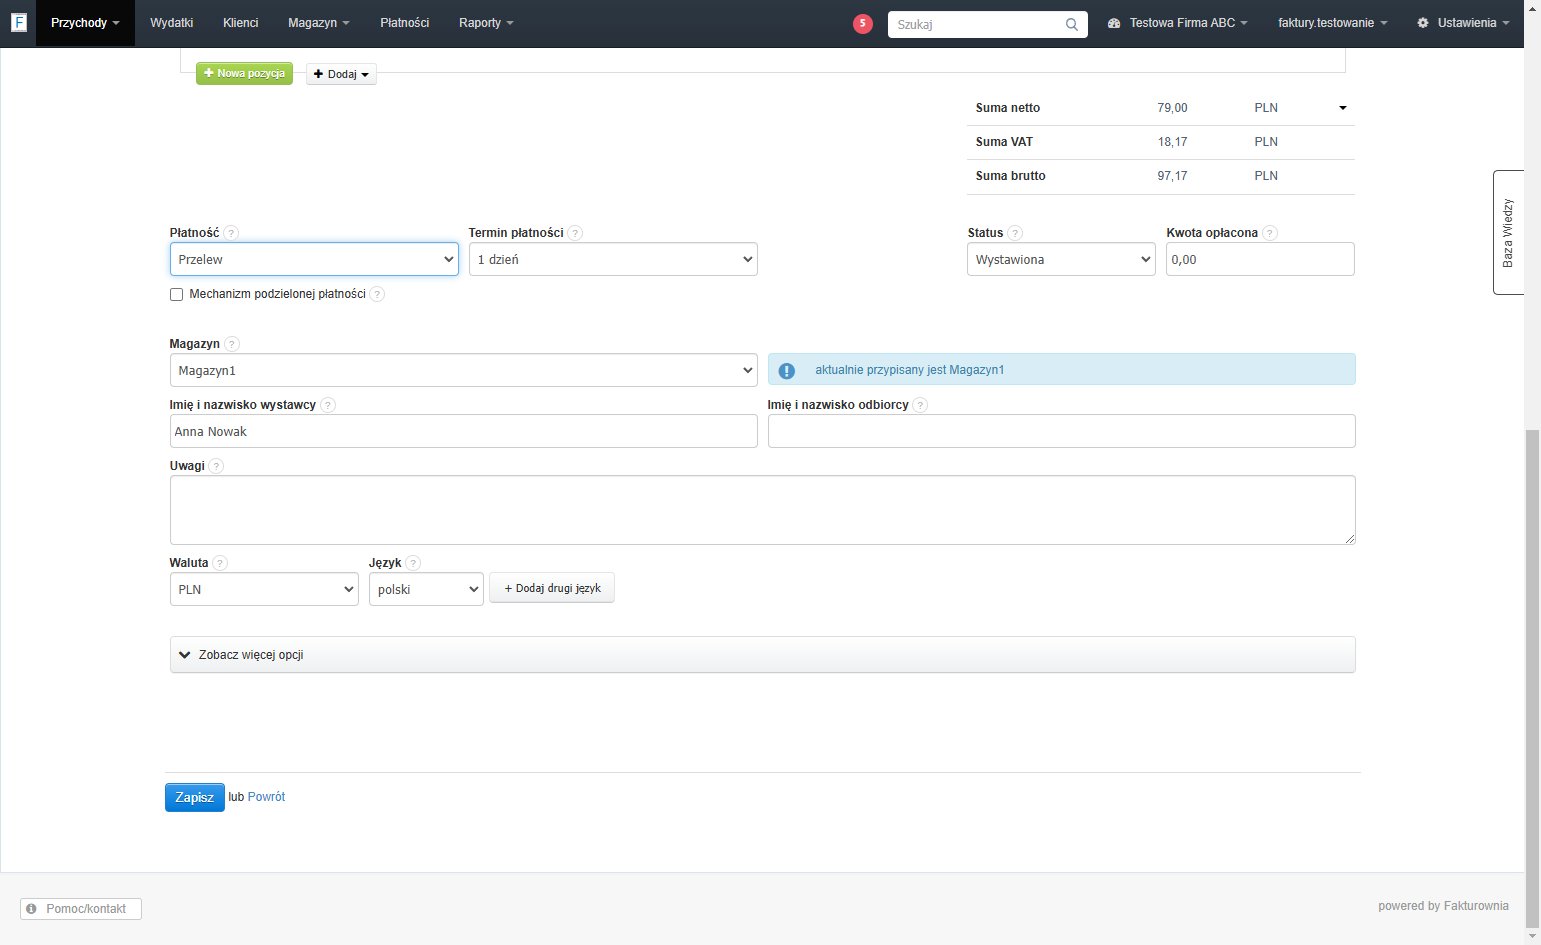Open the Klienci menu item
1541x945 pixels.
coord(241,23)
